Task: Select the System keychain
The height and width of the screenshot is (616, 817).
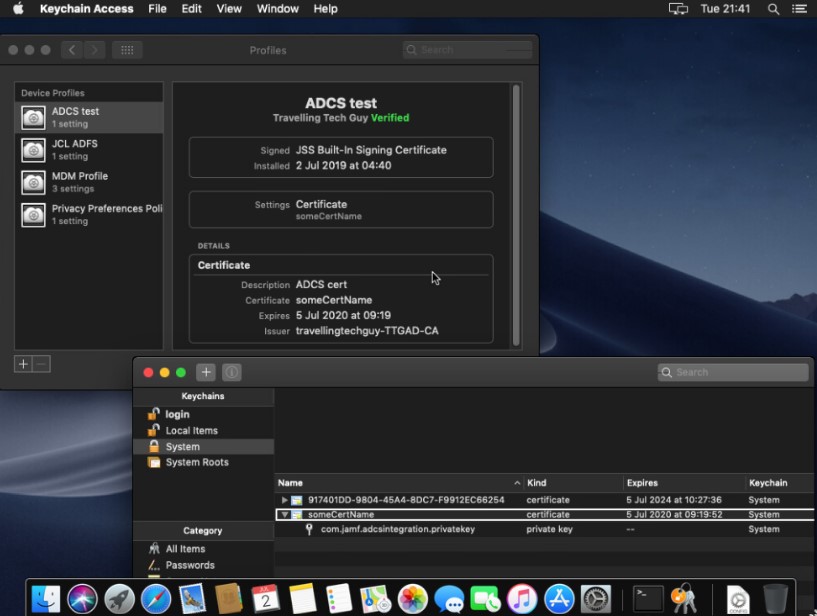Action: (x=203, y=447)
